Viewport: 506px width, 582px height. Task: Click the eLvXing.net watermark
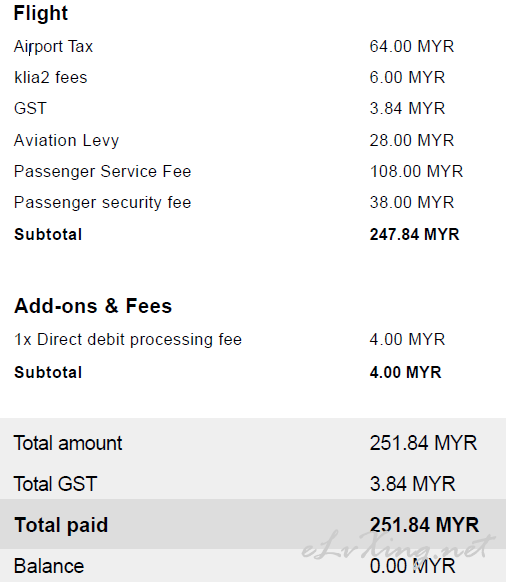tap(398, 545)
